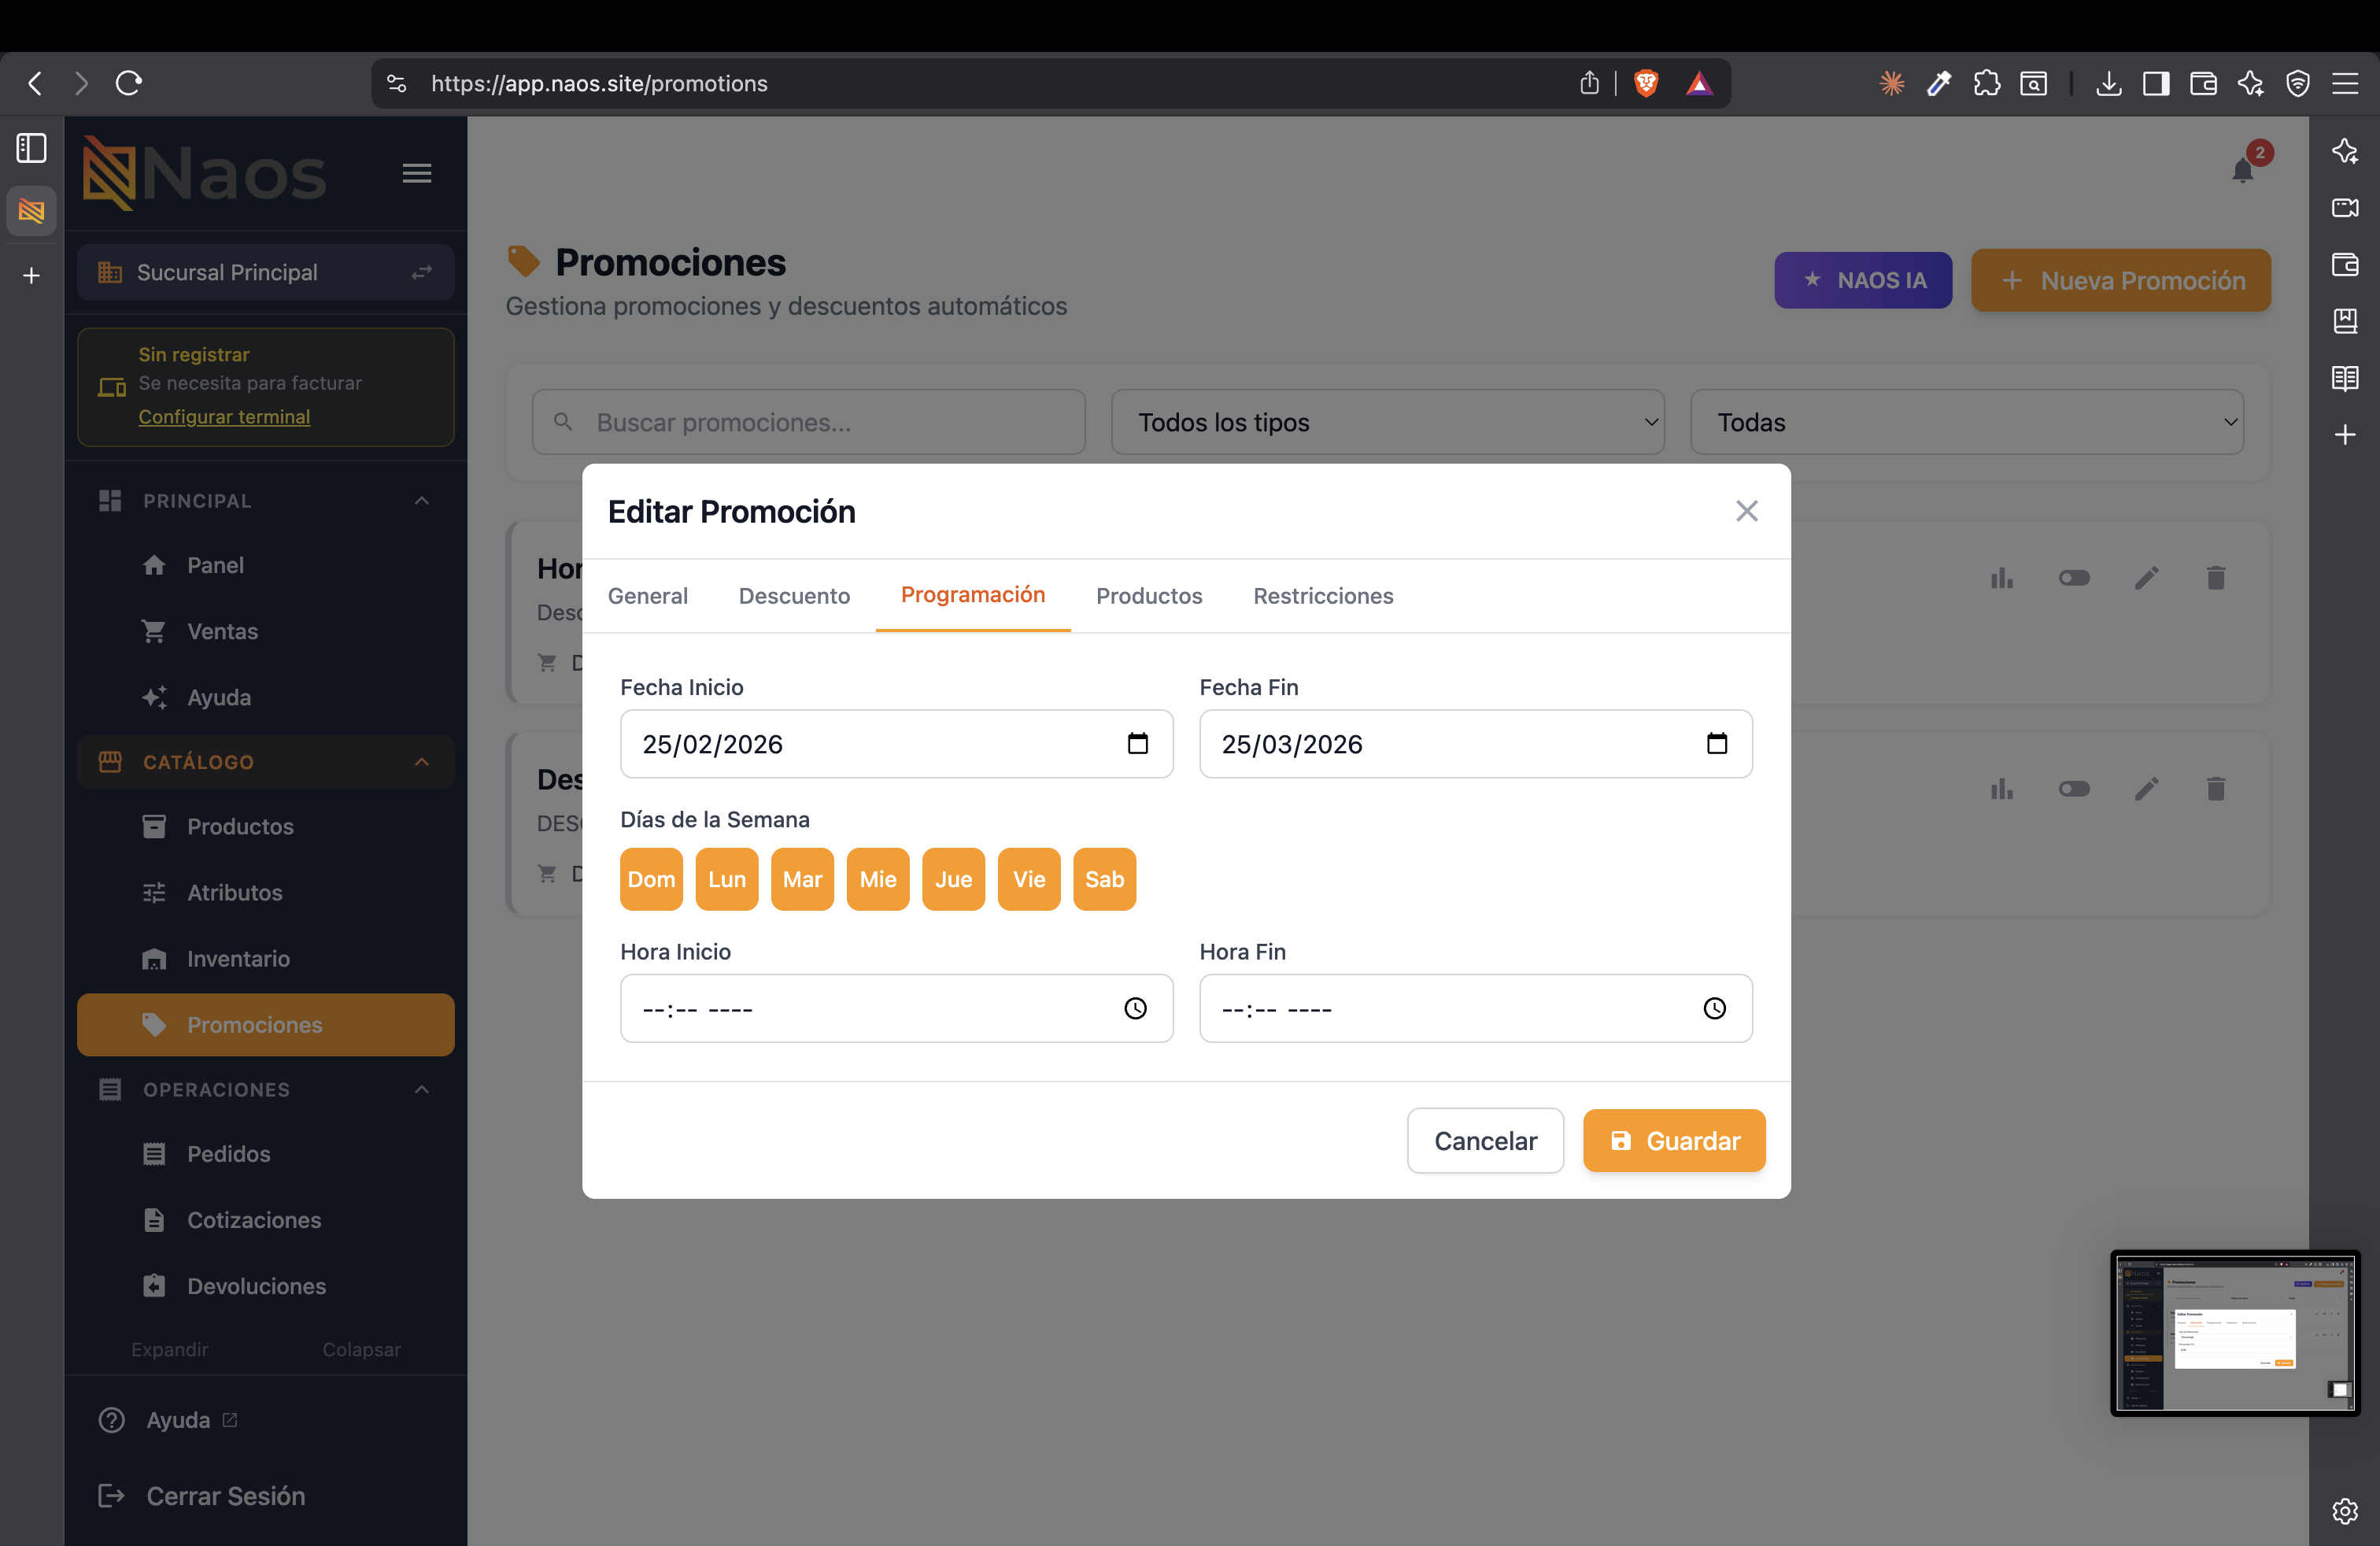The image size is (2380, 1546).
Task: Edit the second promotion with pencil icon
Action: pos(2146,789)
